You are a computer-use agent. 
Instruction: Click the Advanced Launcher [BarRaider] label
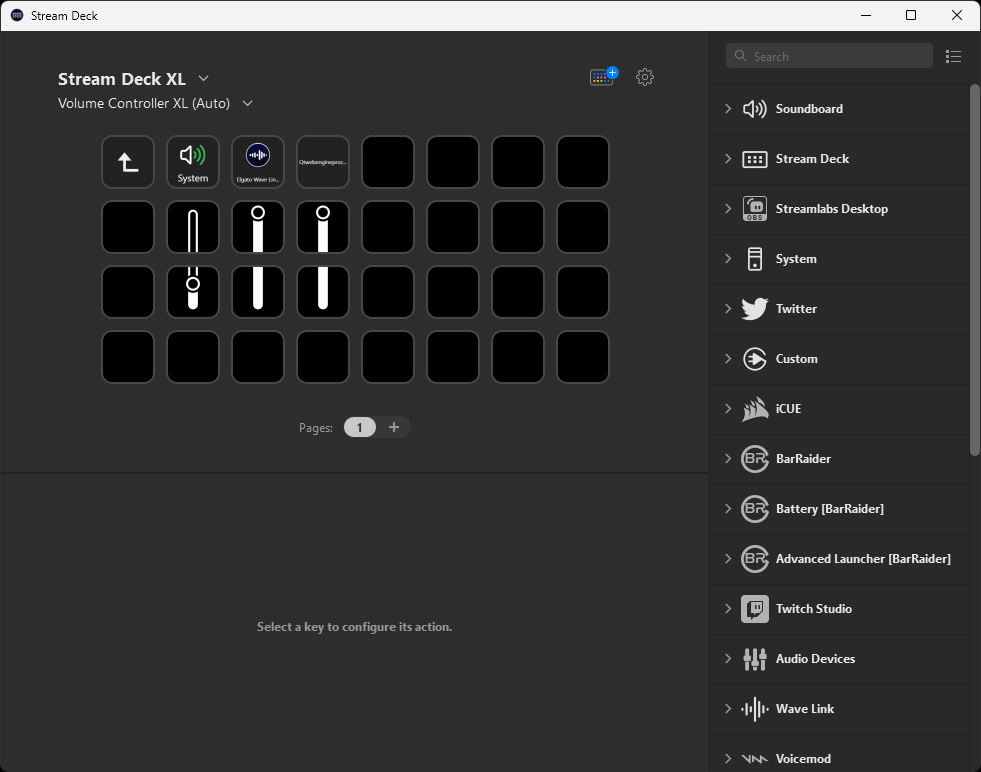pos(863,559)
